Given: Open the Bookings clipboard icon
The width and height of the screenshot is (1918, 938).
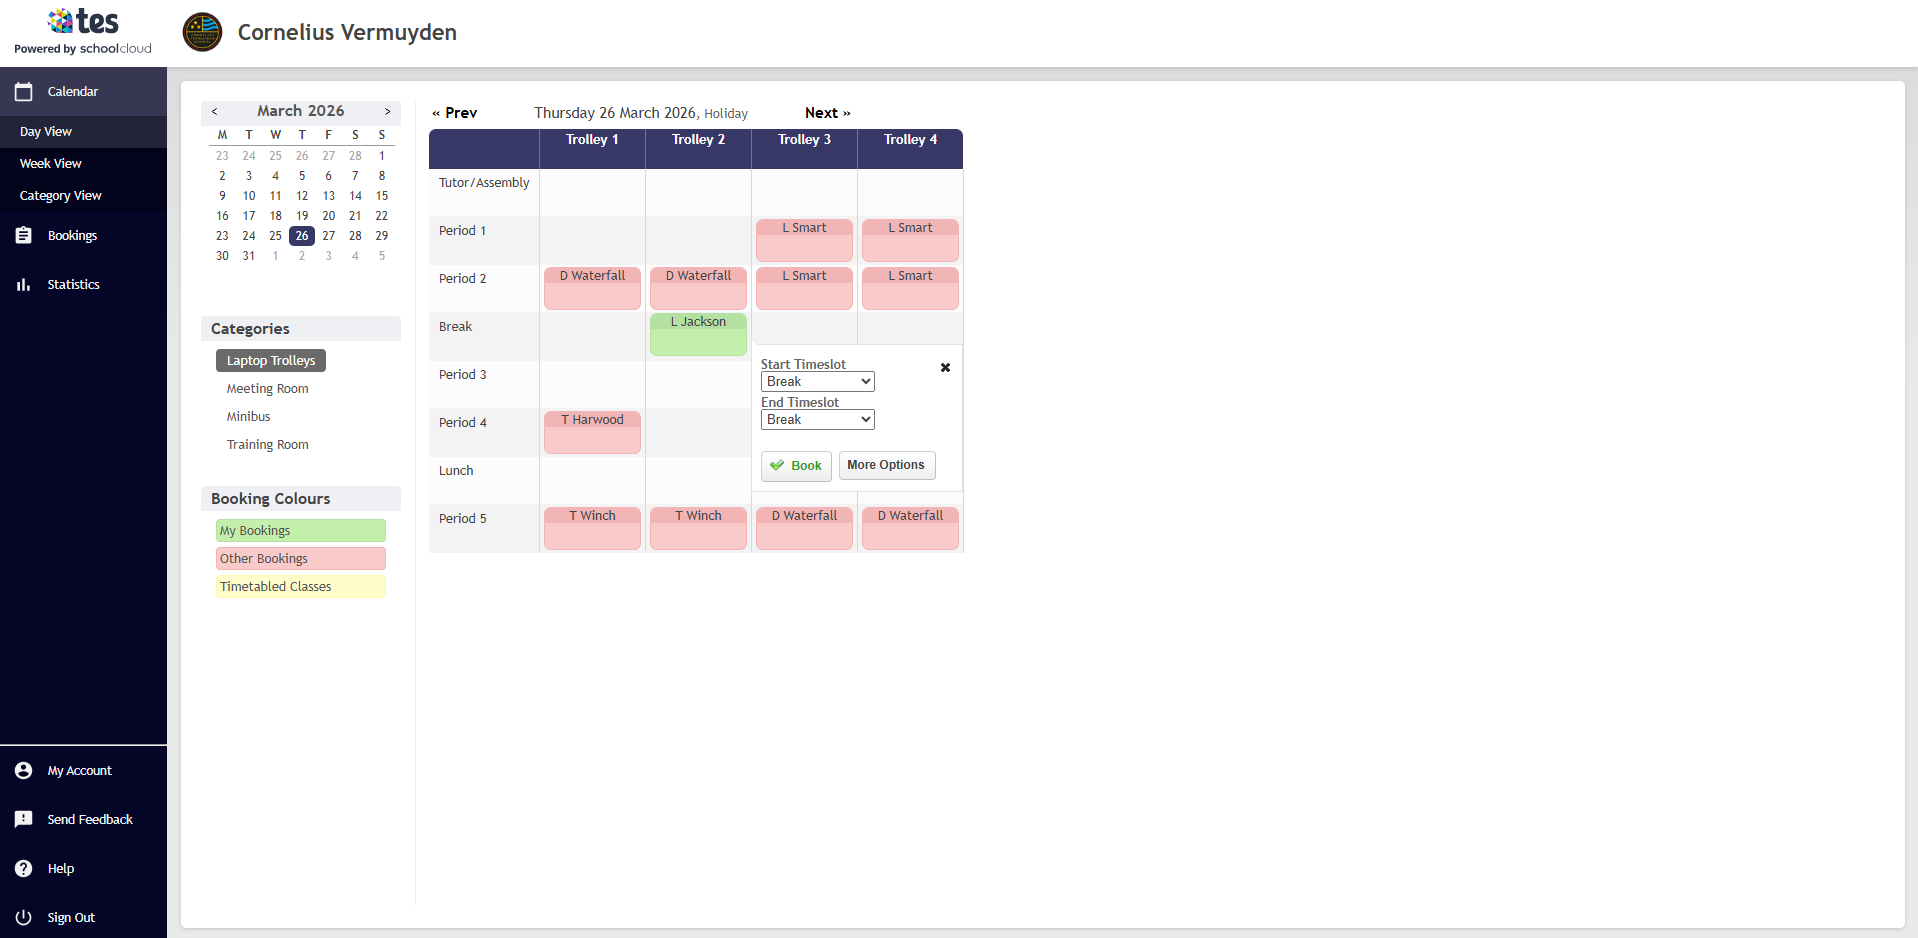Looking at the screenshot, I should [x=24, y=236].
